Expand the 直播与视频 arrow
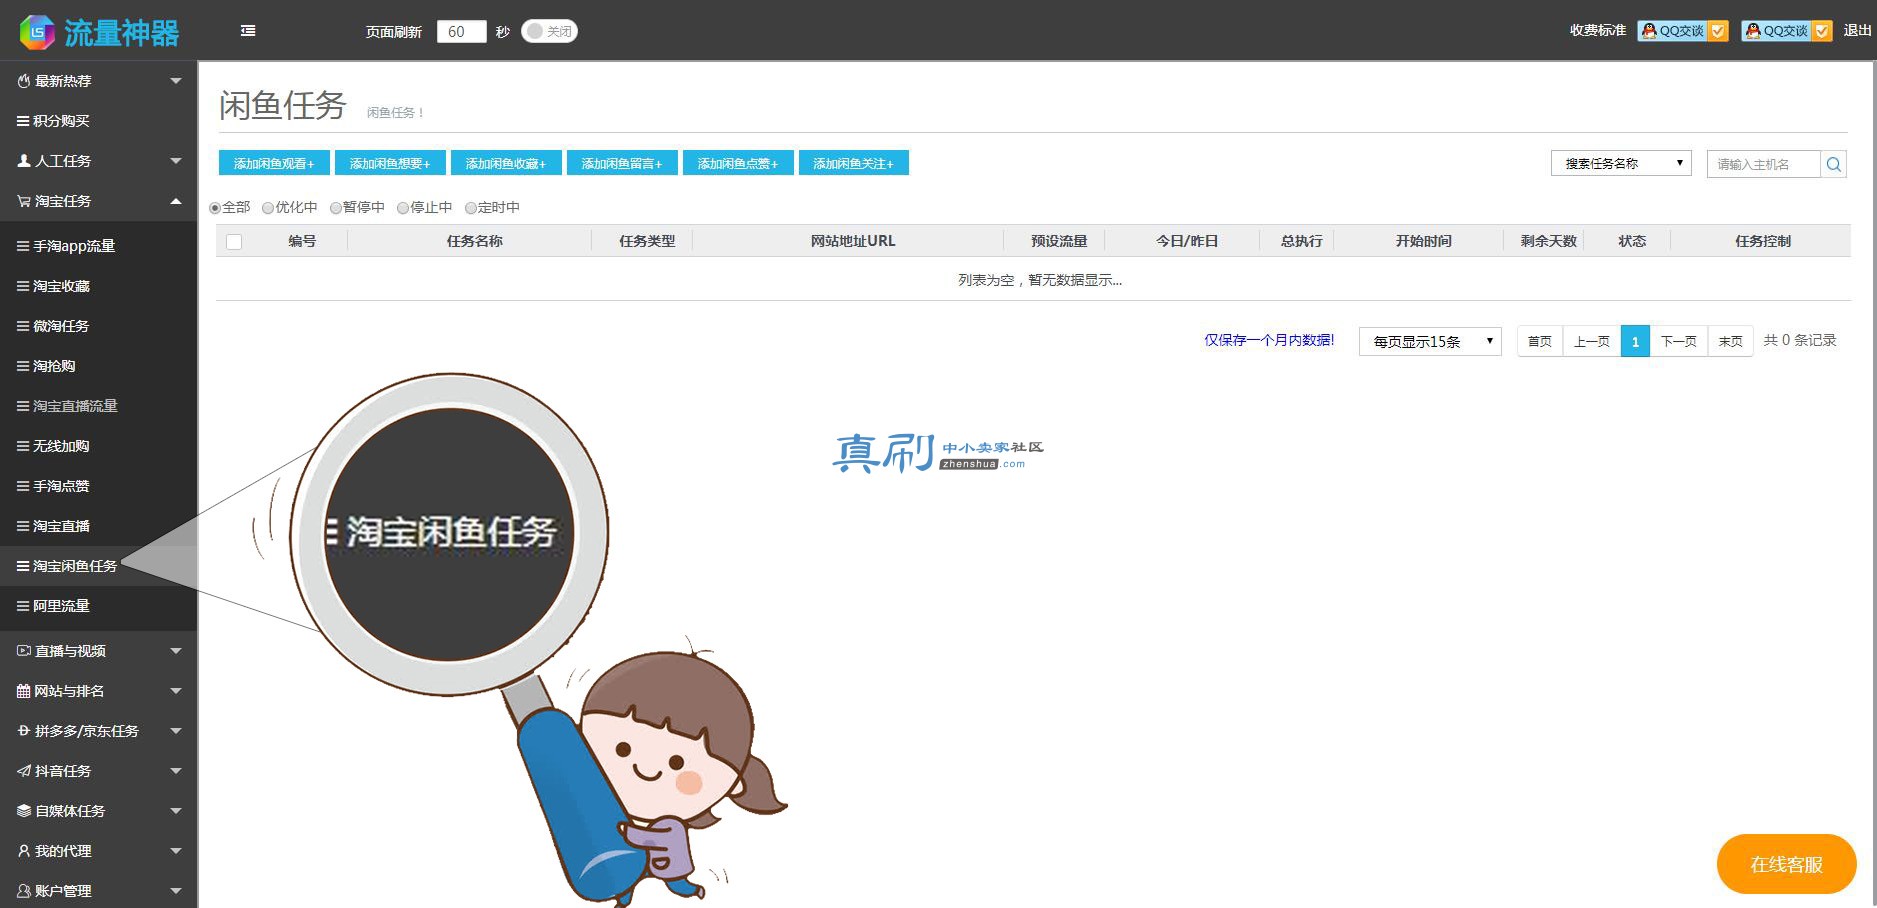 tap(176, 651)
